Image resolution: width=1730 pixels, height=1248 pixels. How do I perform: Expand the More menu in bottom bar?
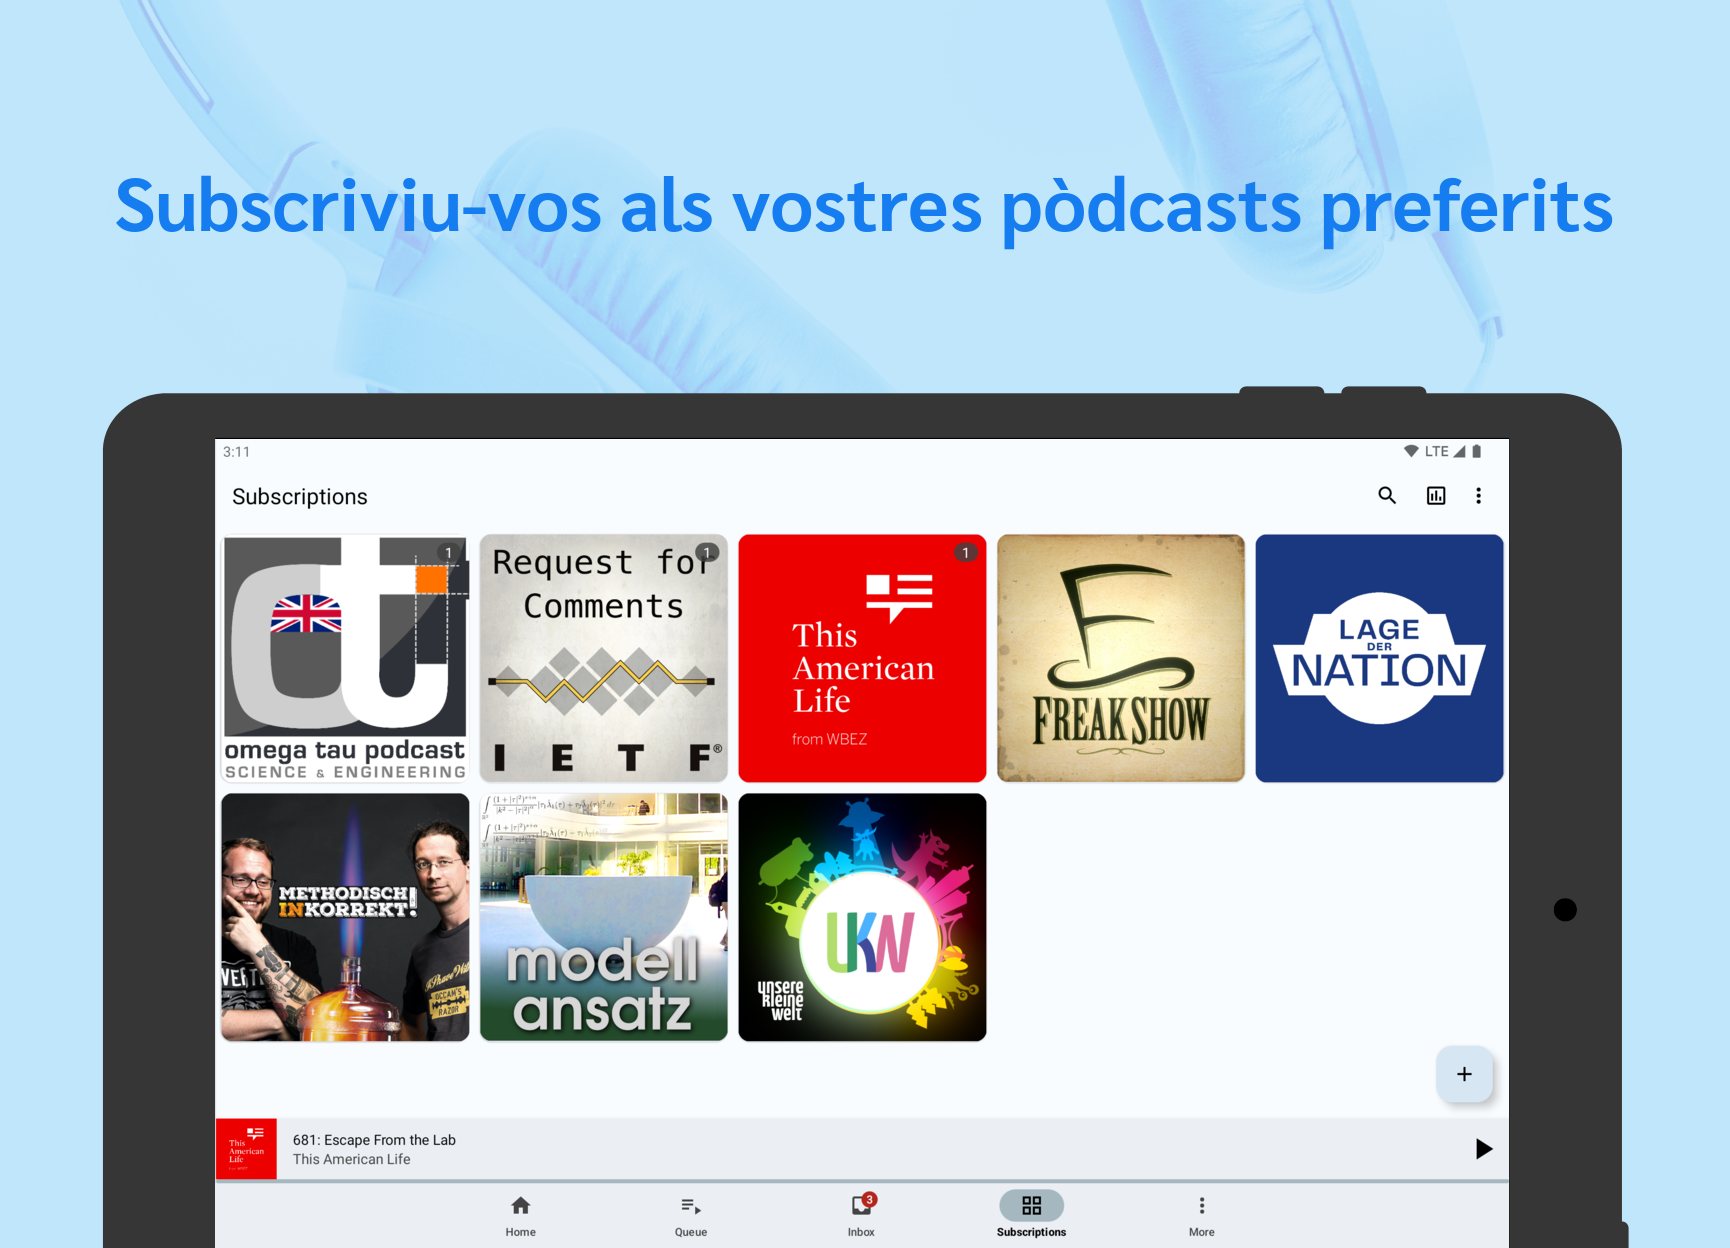(1201, 1215)
